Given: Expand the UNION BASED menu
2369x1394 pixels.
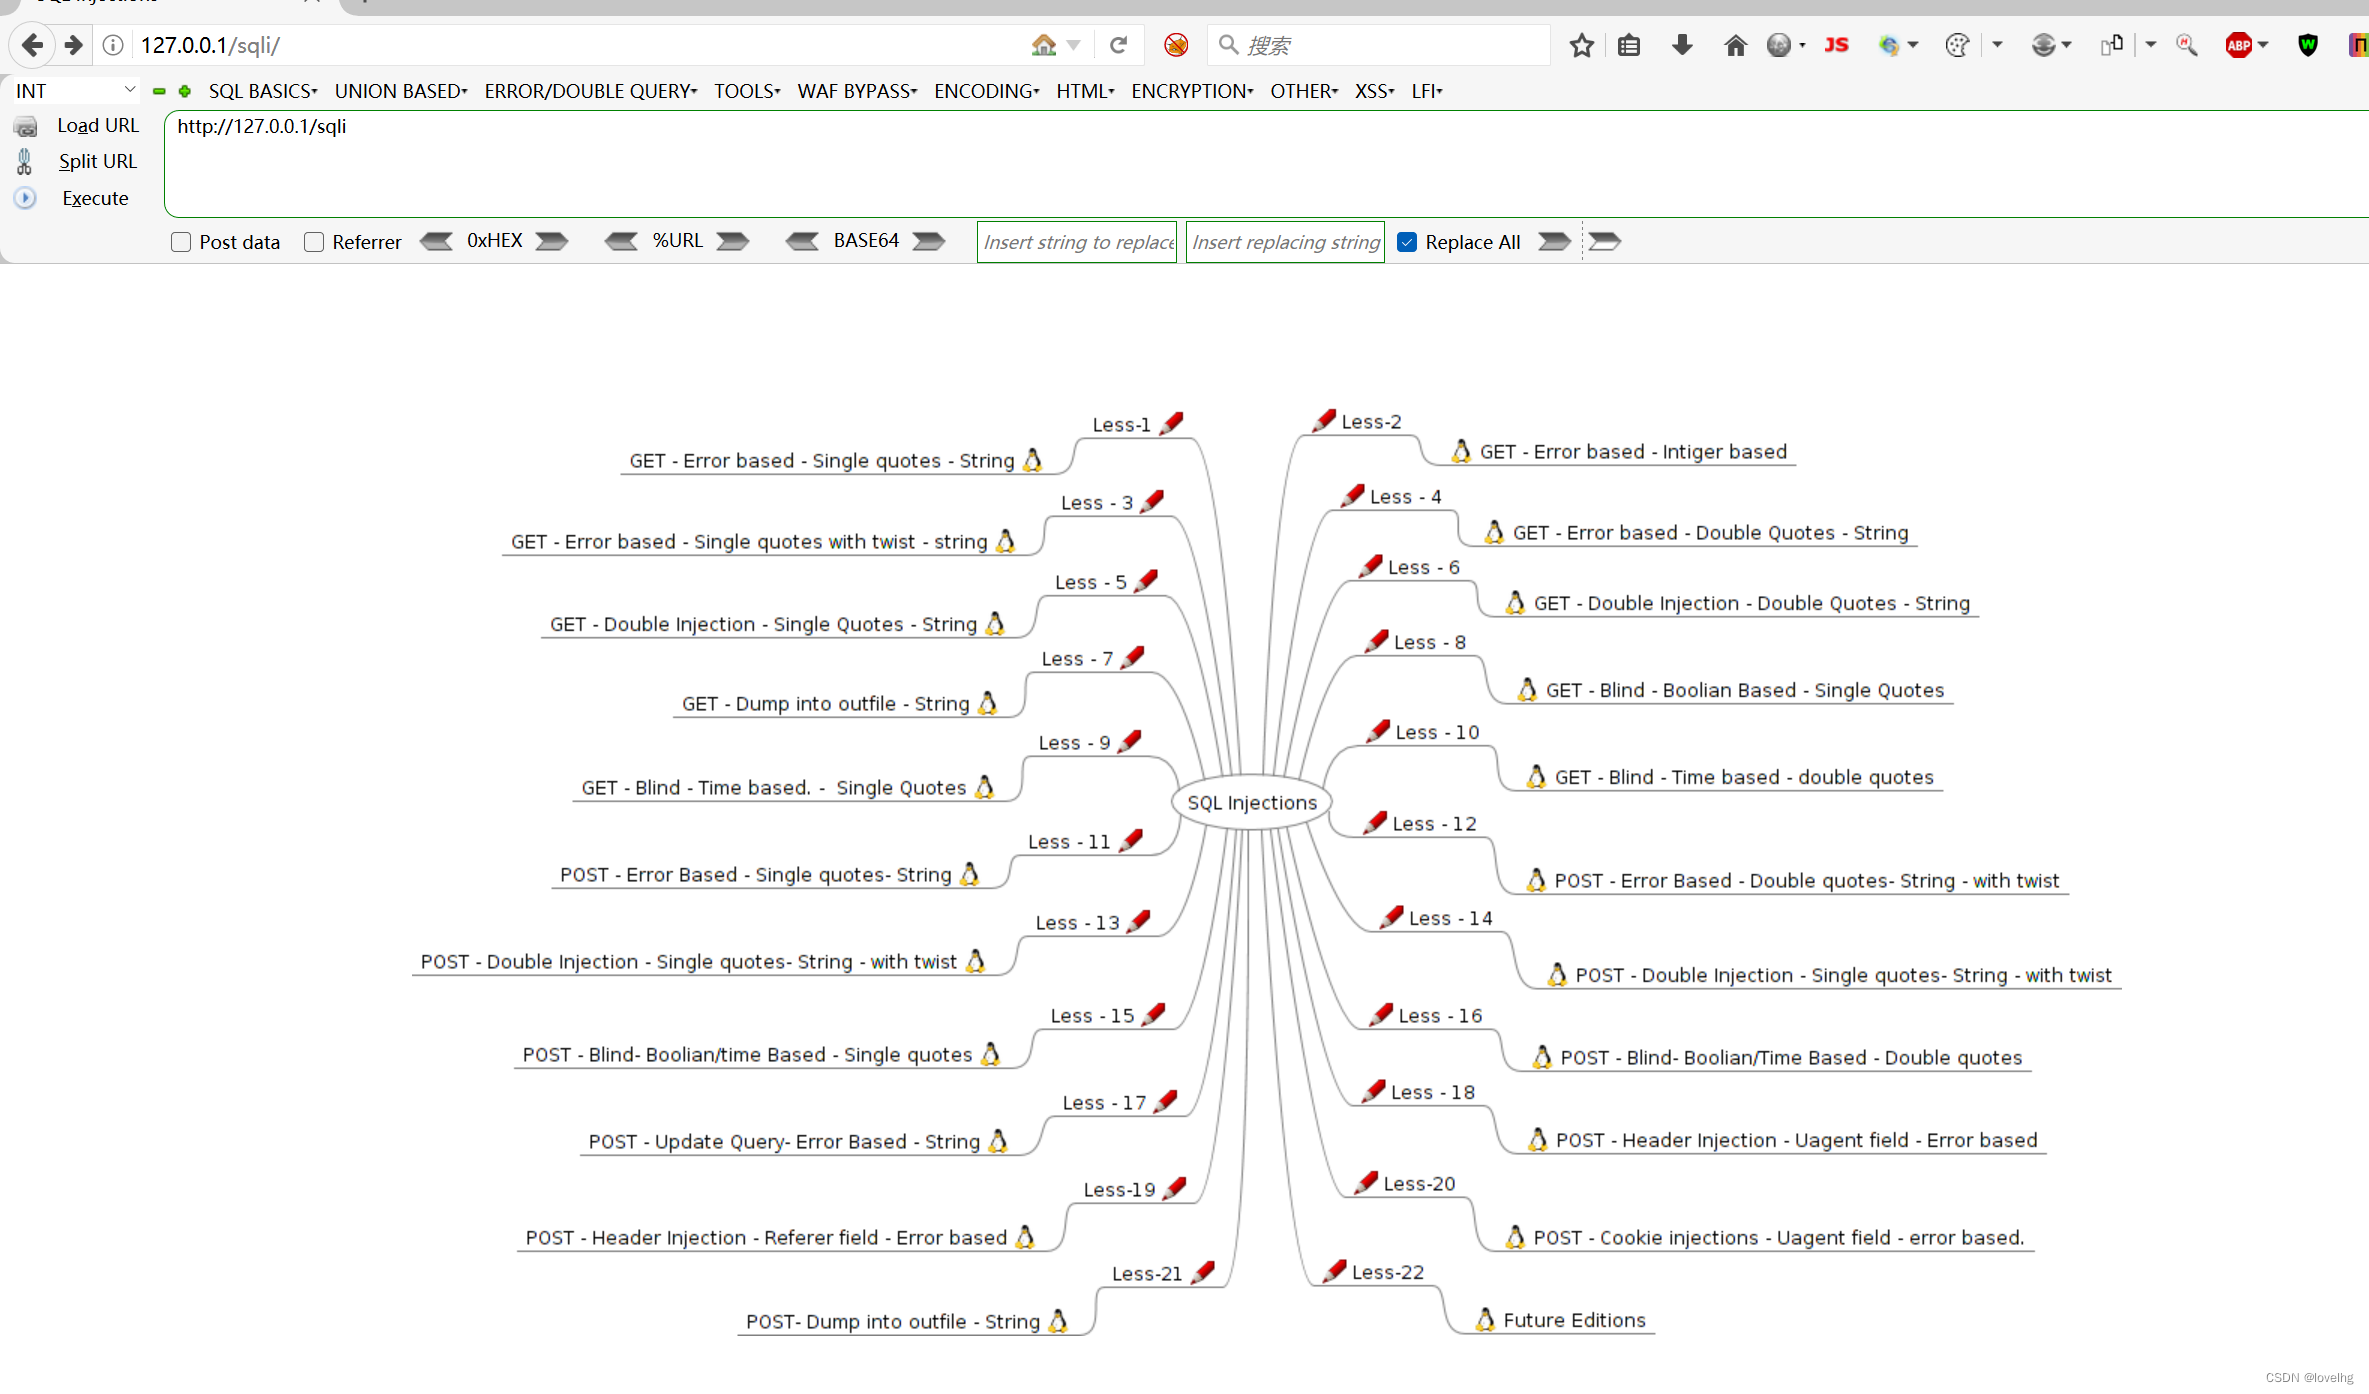Looking at the screenshot, I should pos(400,91).
